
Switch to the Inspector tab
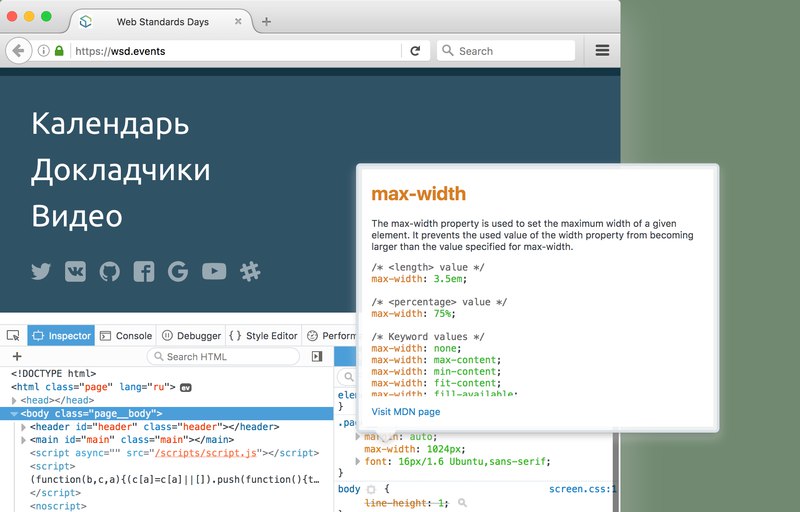[61, 336]
